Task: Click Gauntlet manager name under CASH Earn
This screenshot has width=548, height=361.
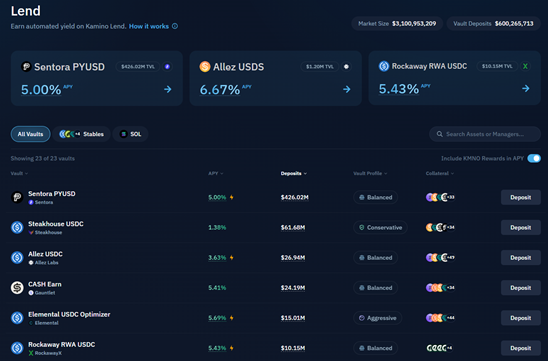Action: [45, 293]
